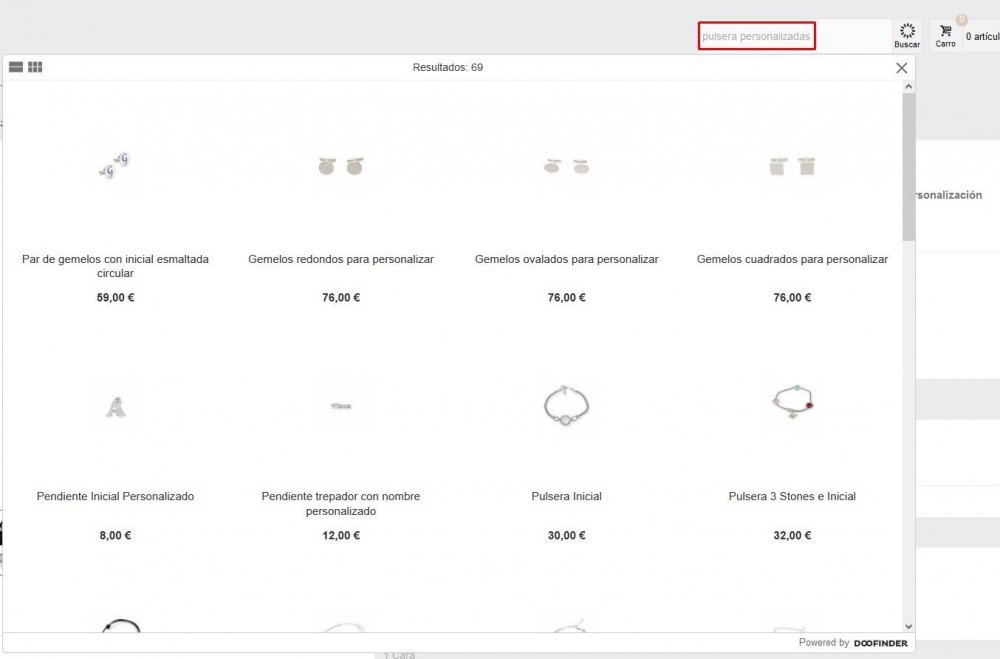
Task: Switch to list view layout
Action: [14, 67]
